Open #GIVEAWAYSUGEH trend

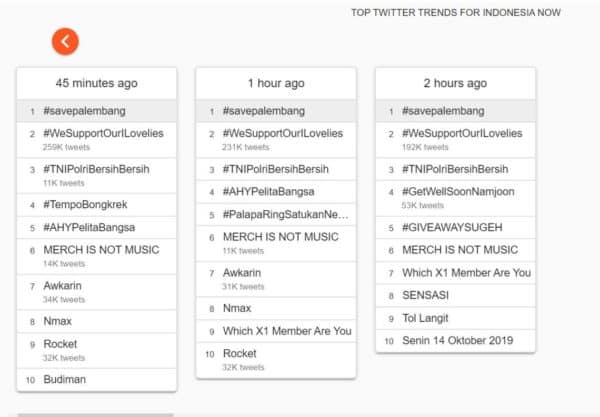click(x=452, y=227)
